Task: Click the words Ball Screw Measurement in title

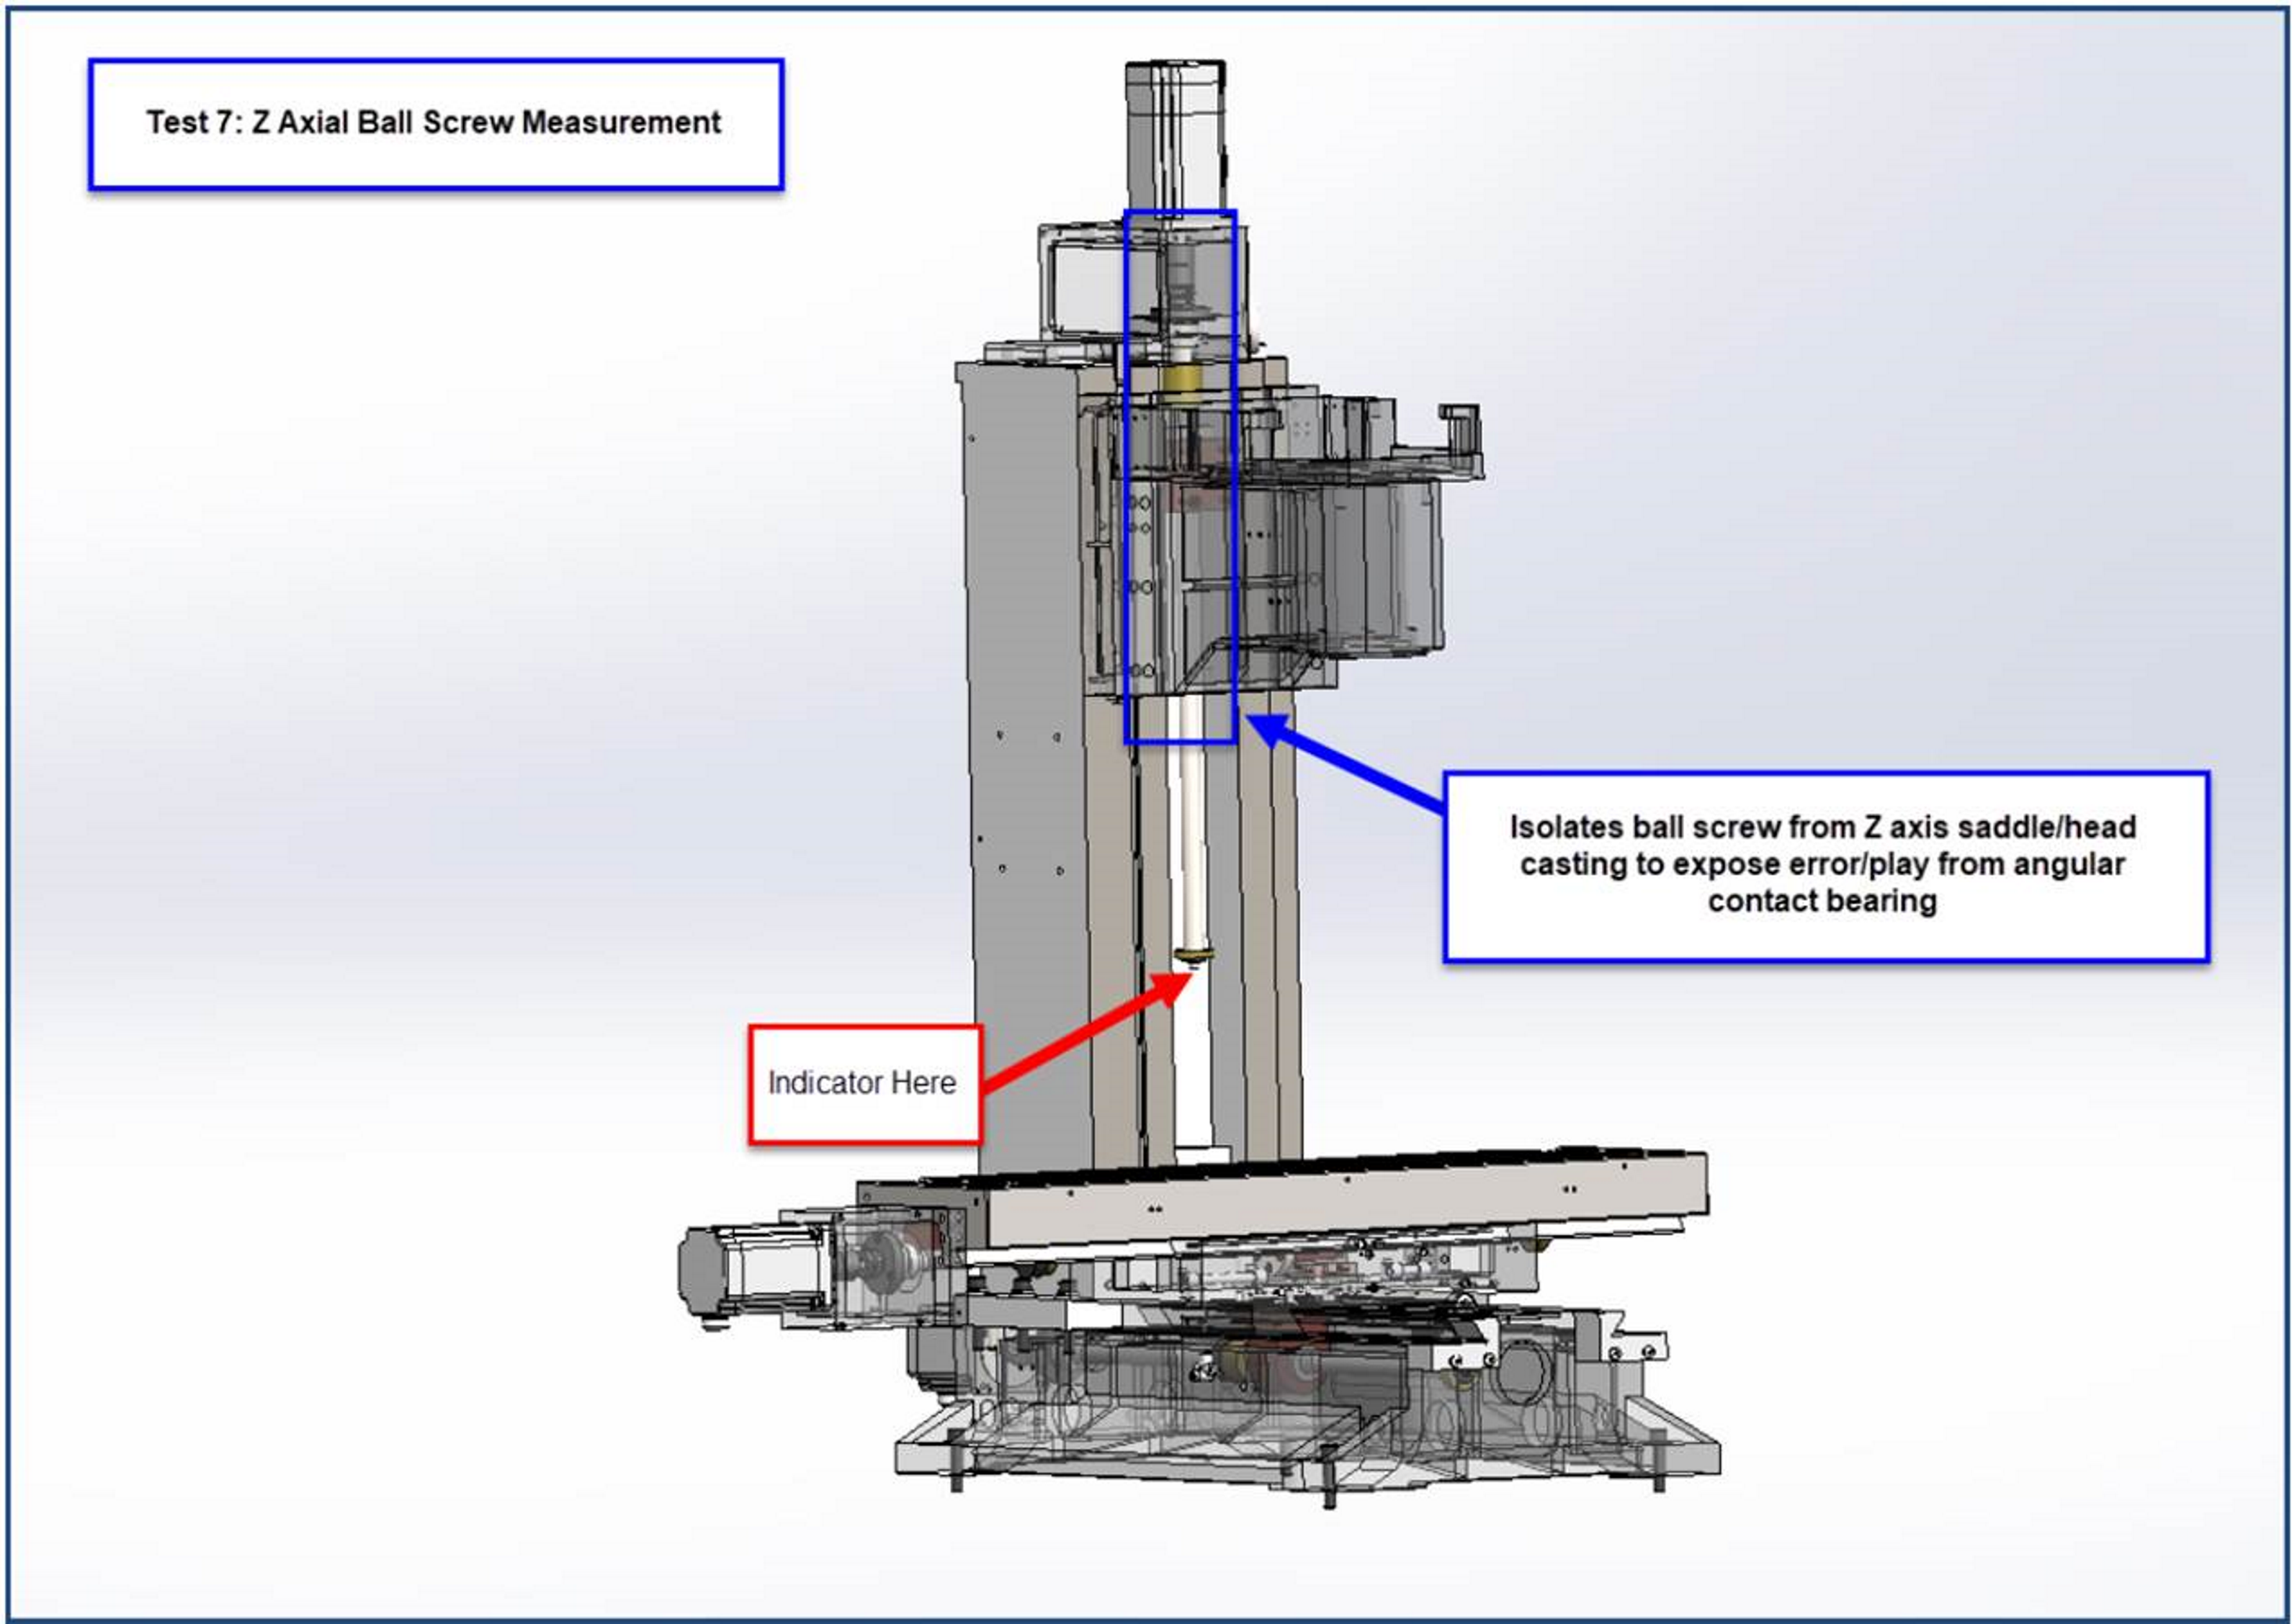Action: pos(540,123)
